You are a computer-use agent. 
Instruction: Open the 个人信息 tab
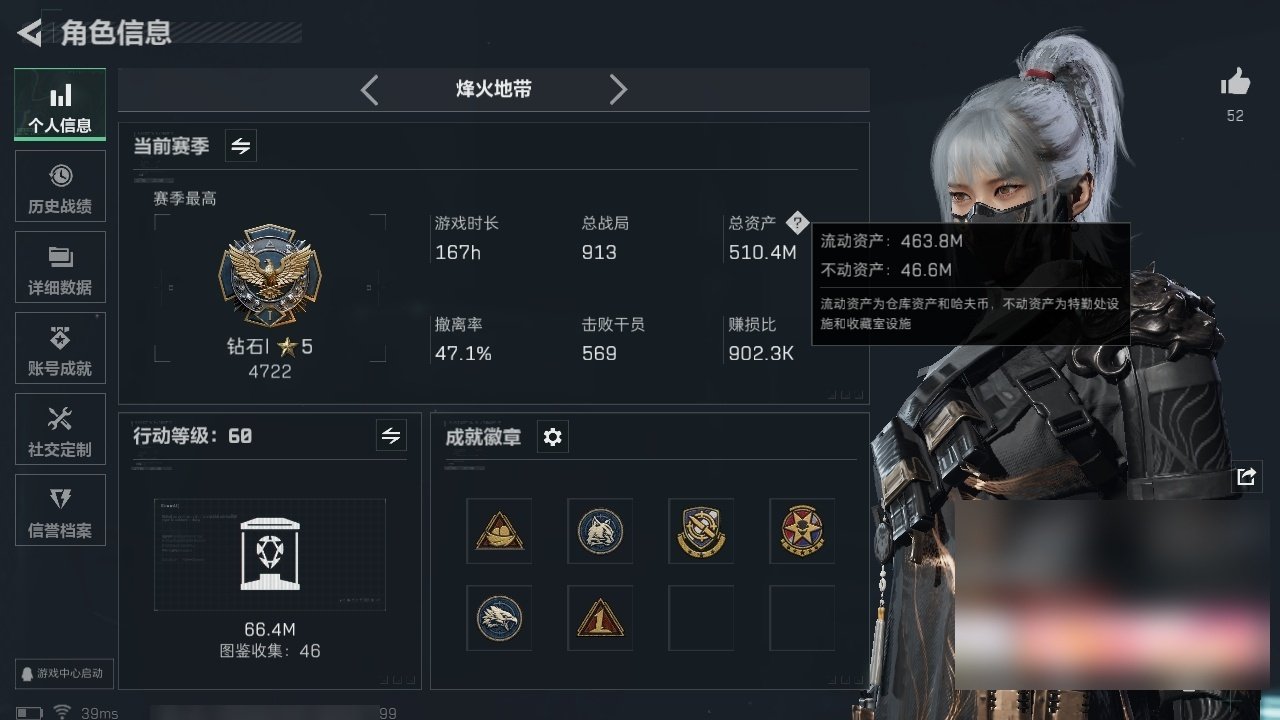(60, 104)
